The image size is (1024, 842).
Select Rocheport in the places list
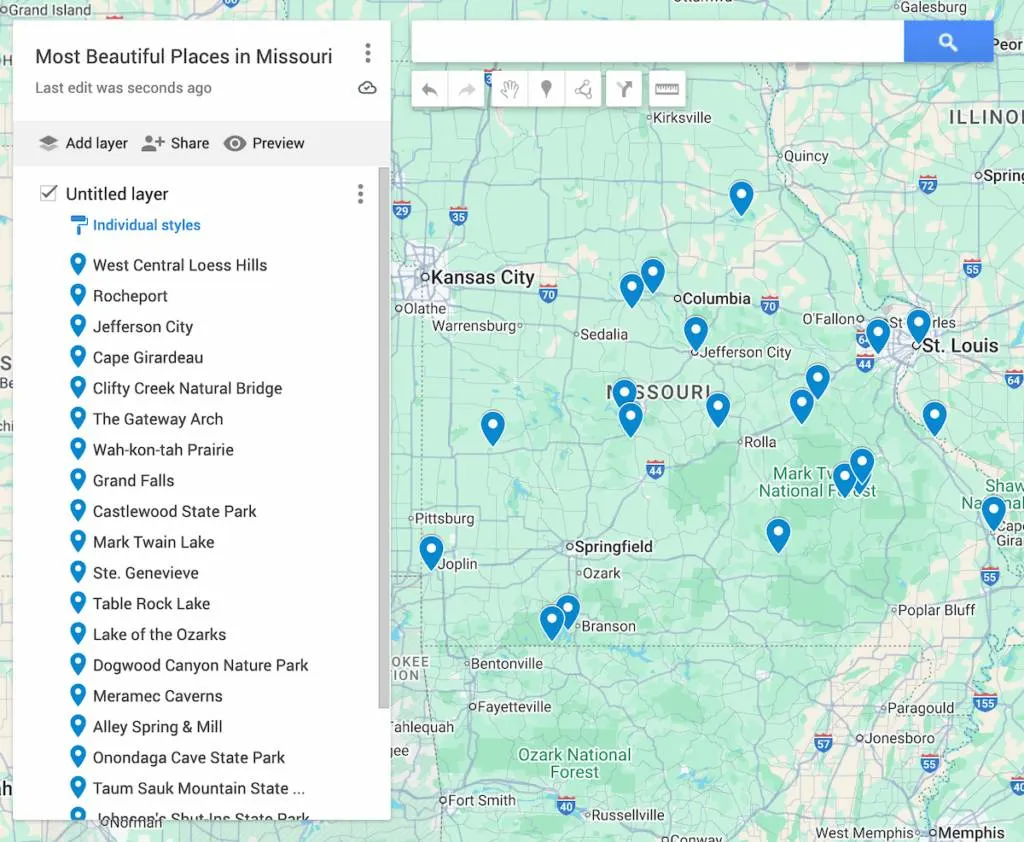[130, 296]
